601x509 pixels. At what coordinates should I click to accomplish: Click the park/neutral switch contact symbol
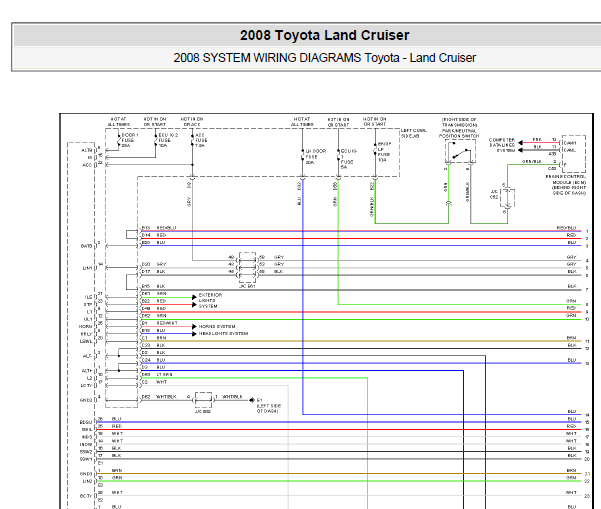(460, 151)
